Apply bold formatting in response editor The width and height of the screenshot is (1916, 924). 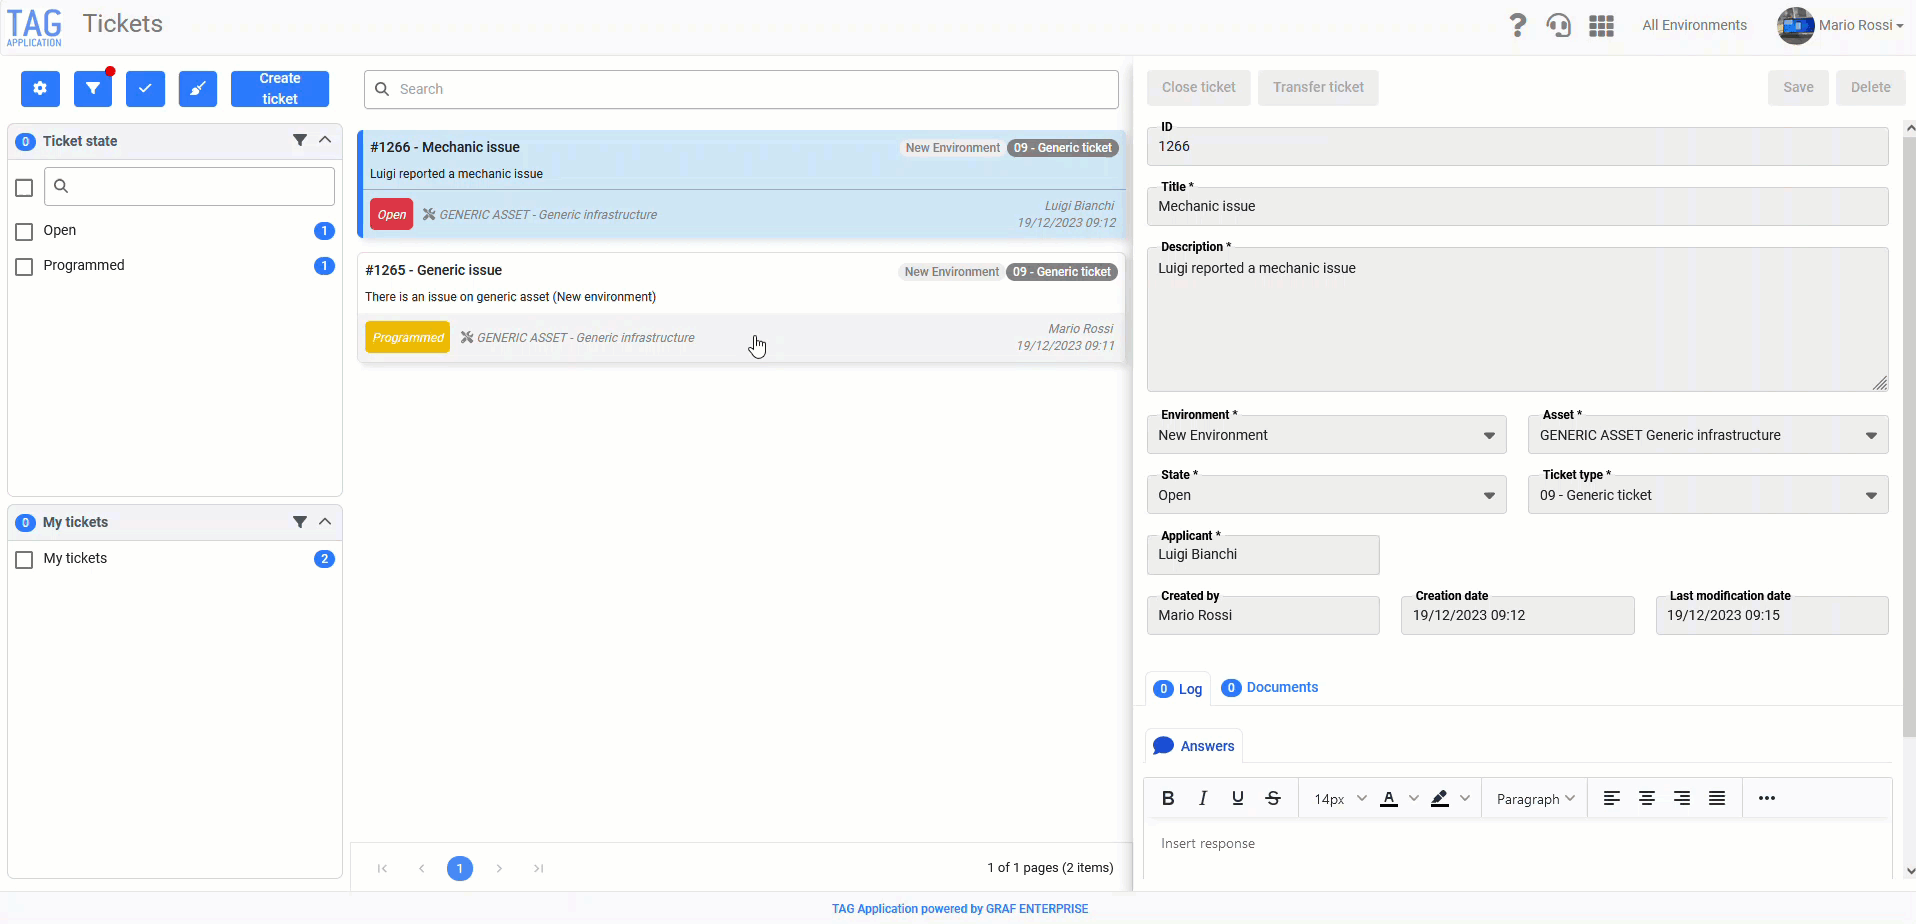click(x=1168, y=798)
